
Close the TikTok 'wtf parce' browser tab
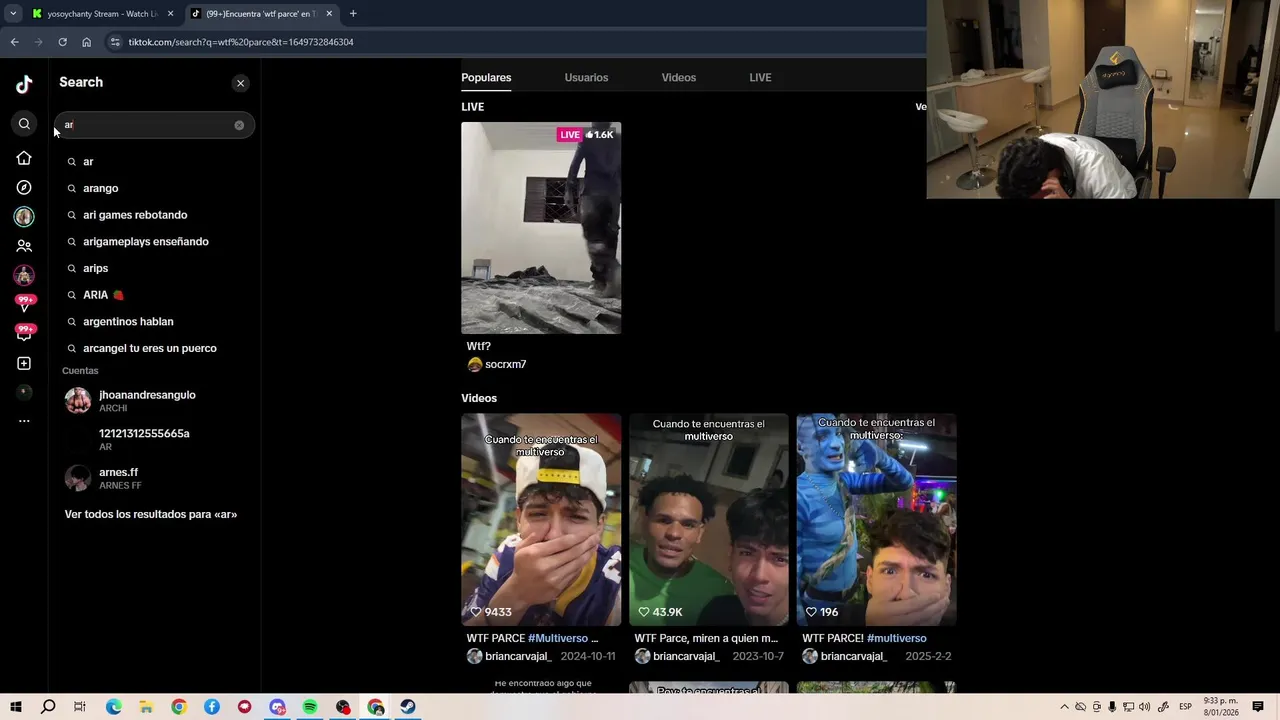(329, 14)
